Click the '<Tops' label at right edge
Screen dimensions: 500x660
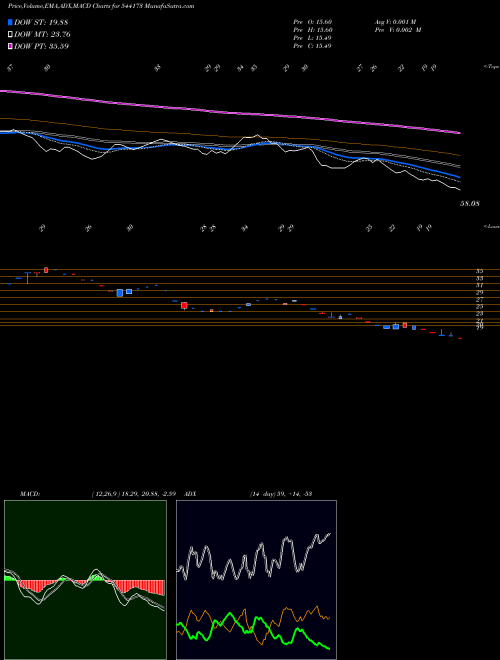491,67
